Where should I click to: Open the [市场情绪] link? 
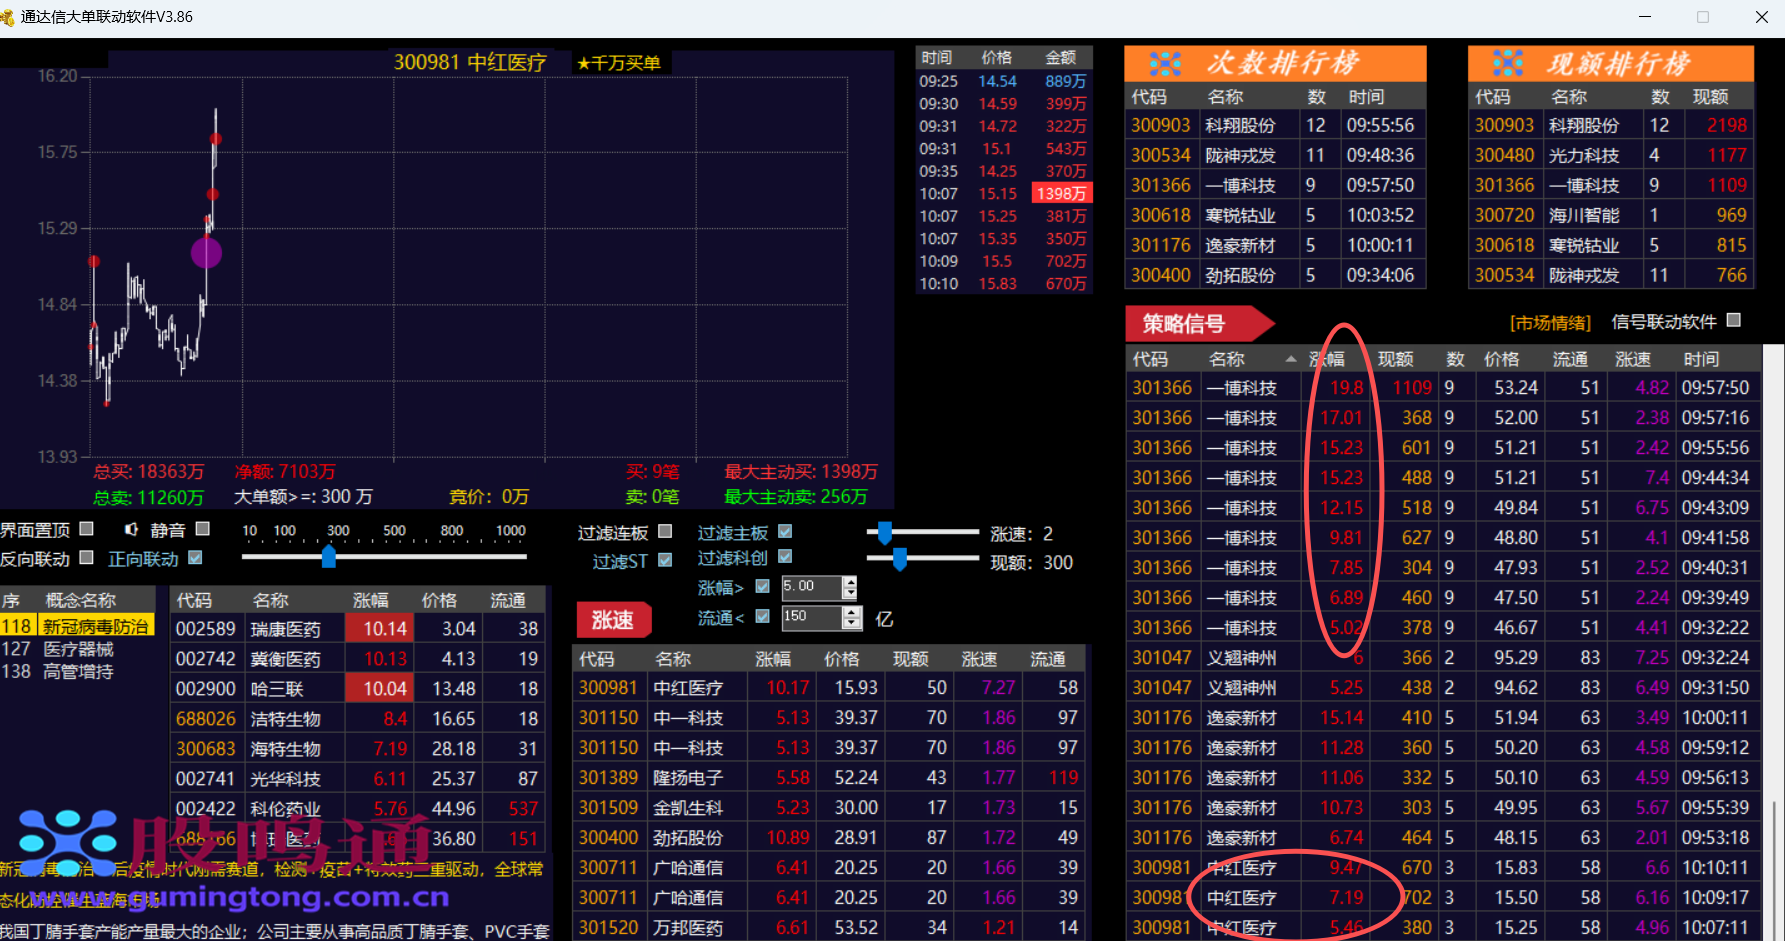(1550, 322)
